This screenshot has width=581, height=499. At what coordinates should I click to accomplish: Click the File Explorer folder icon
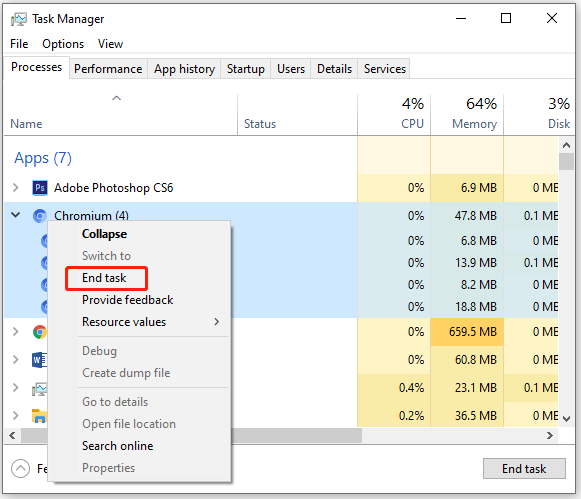point(39,416)
